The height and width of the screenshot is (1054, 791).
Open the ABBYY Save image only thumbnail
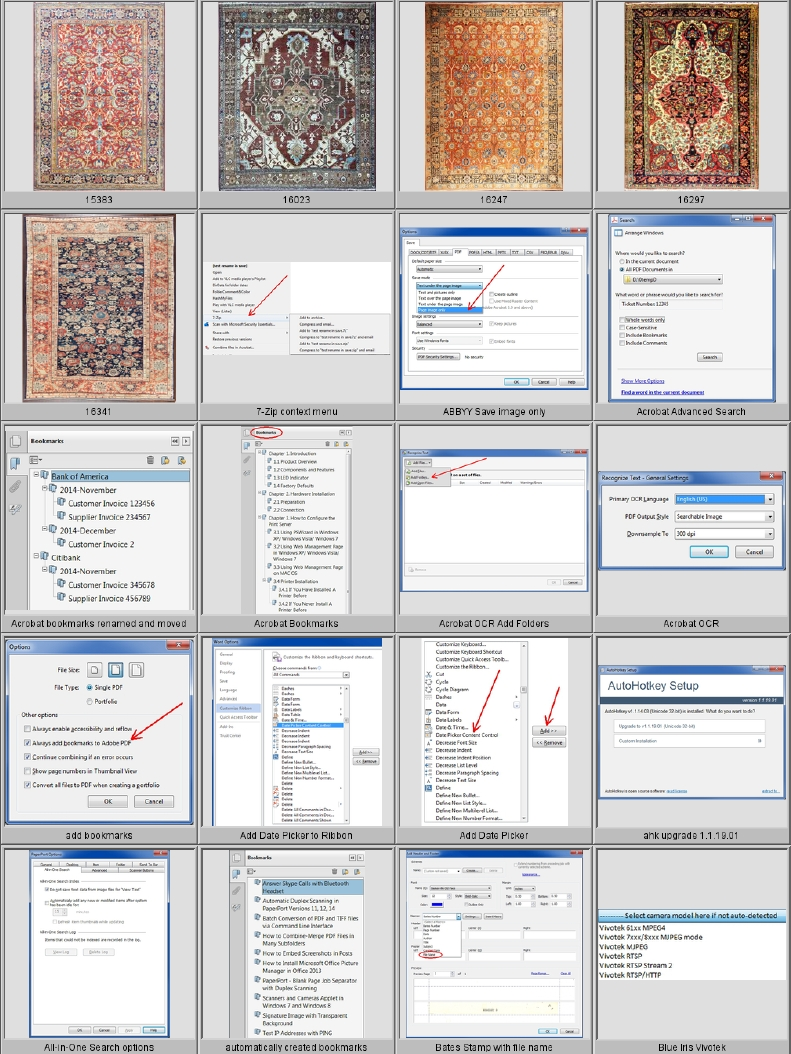(493, 308)
